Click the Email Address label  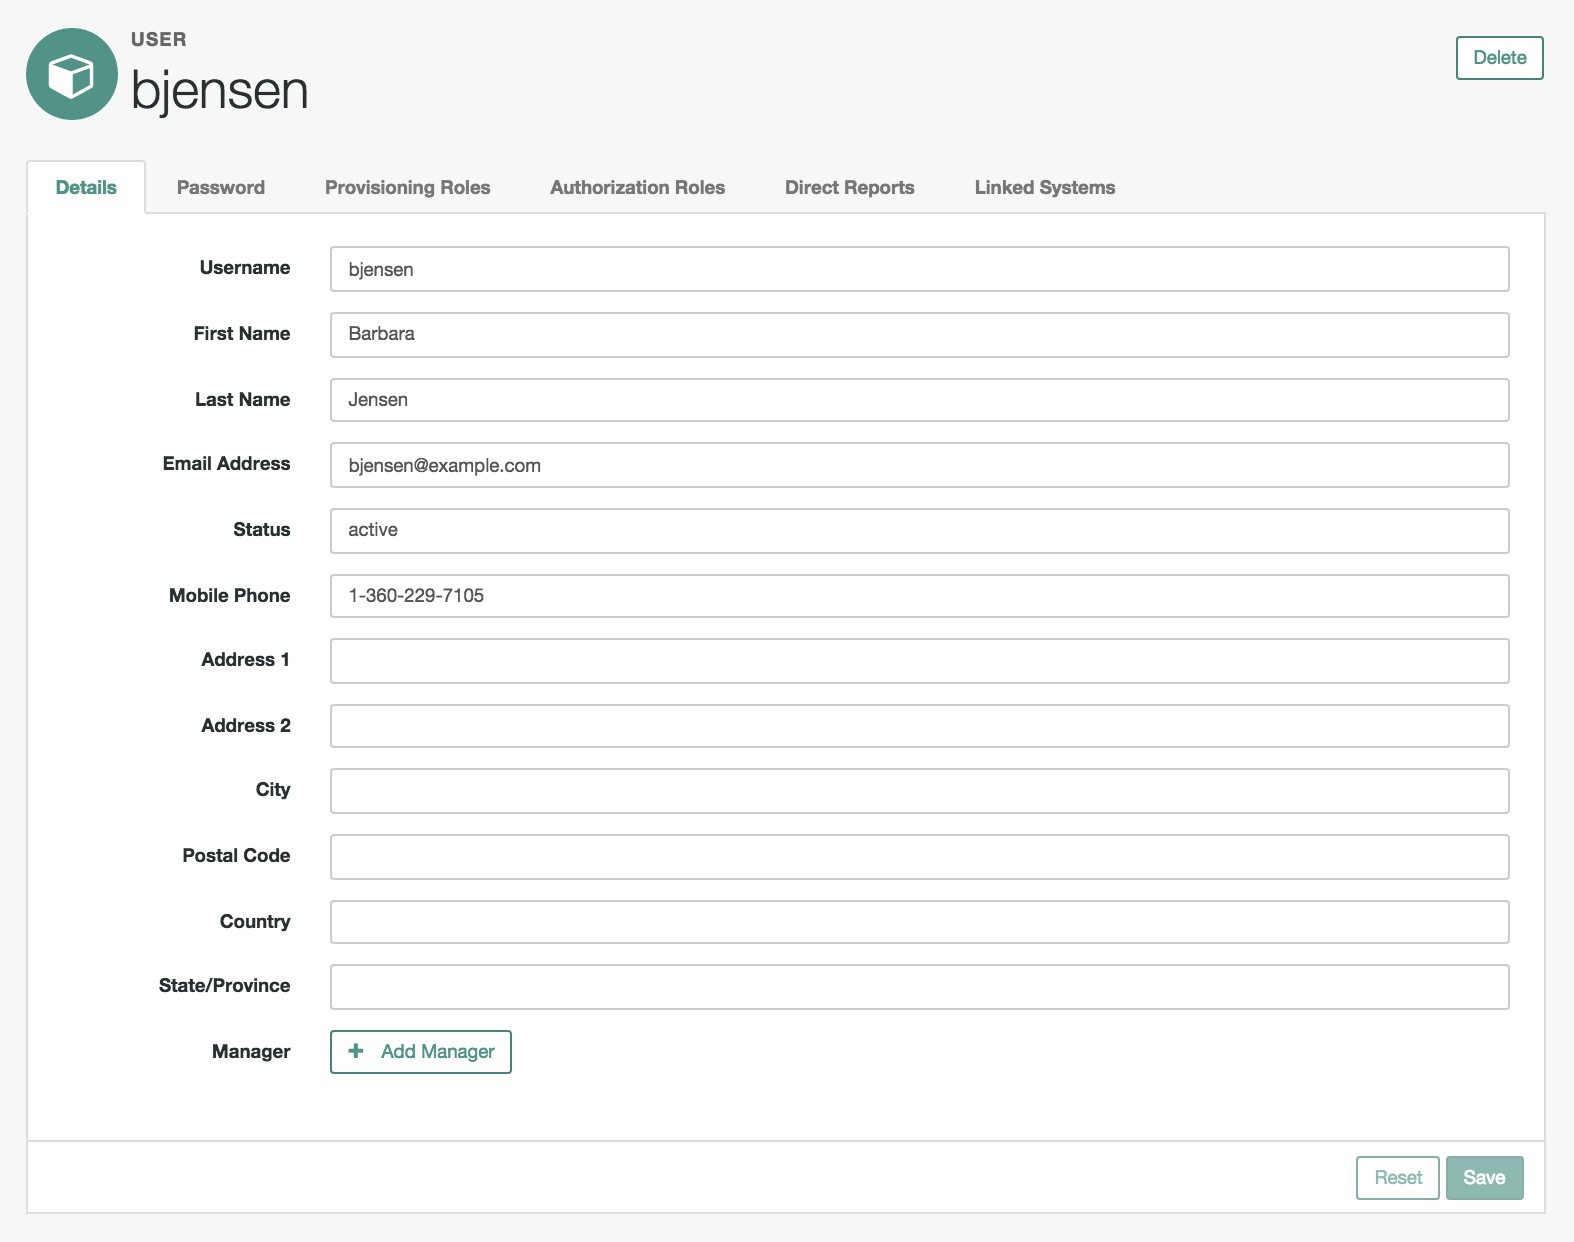point(226,463)
